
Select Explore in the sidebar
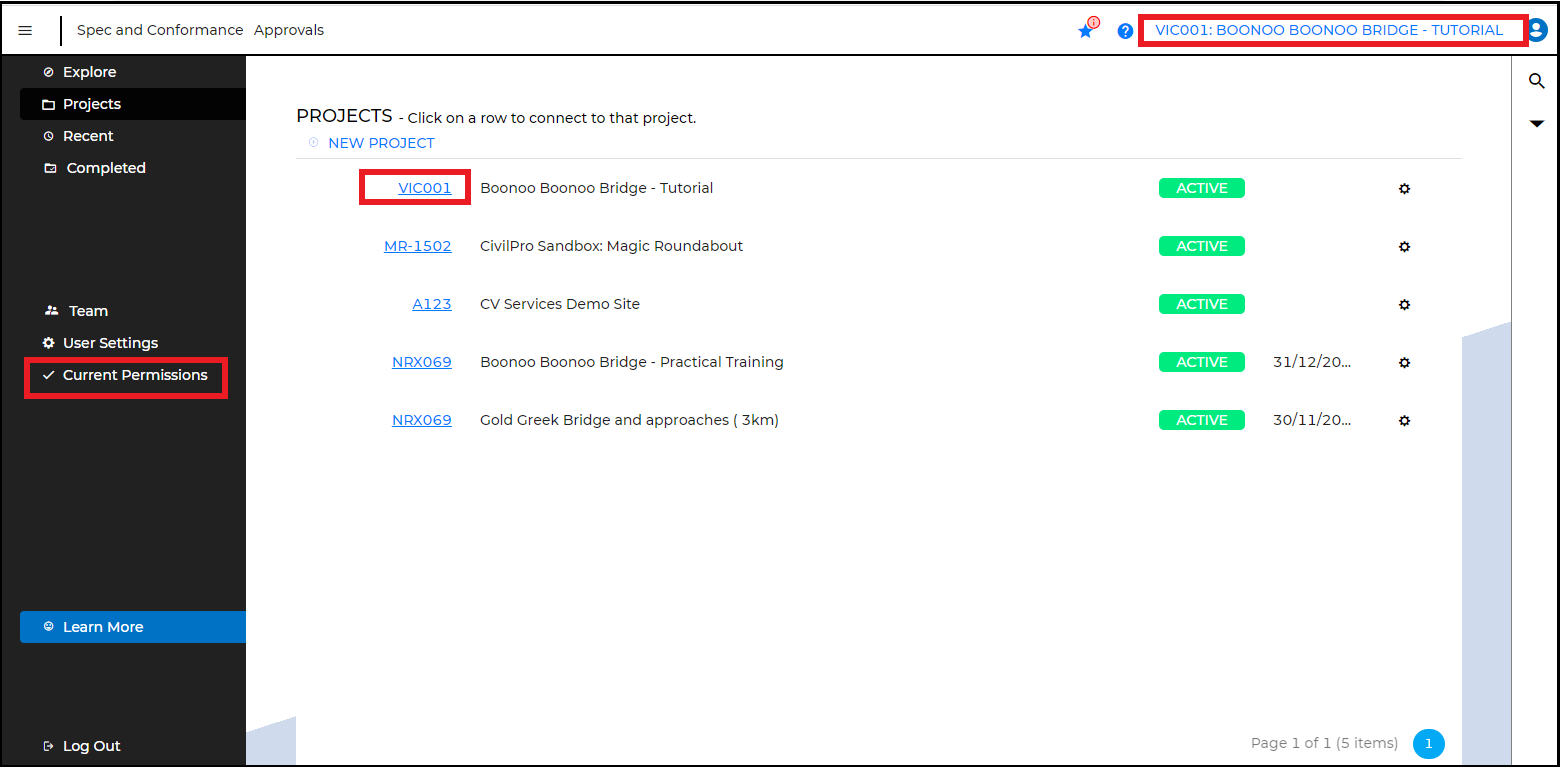click(89, 72)
